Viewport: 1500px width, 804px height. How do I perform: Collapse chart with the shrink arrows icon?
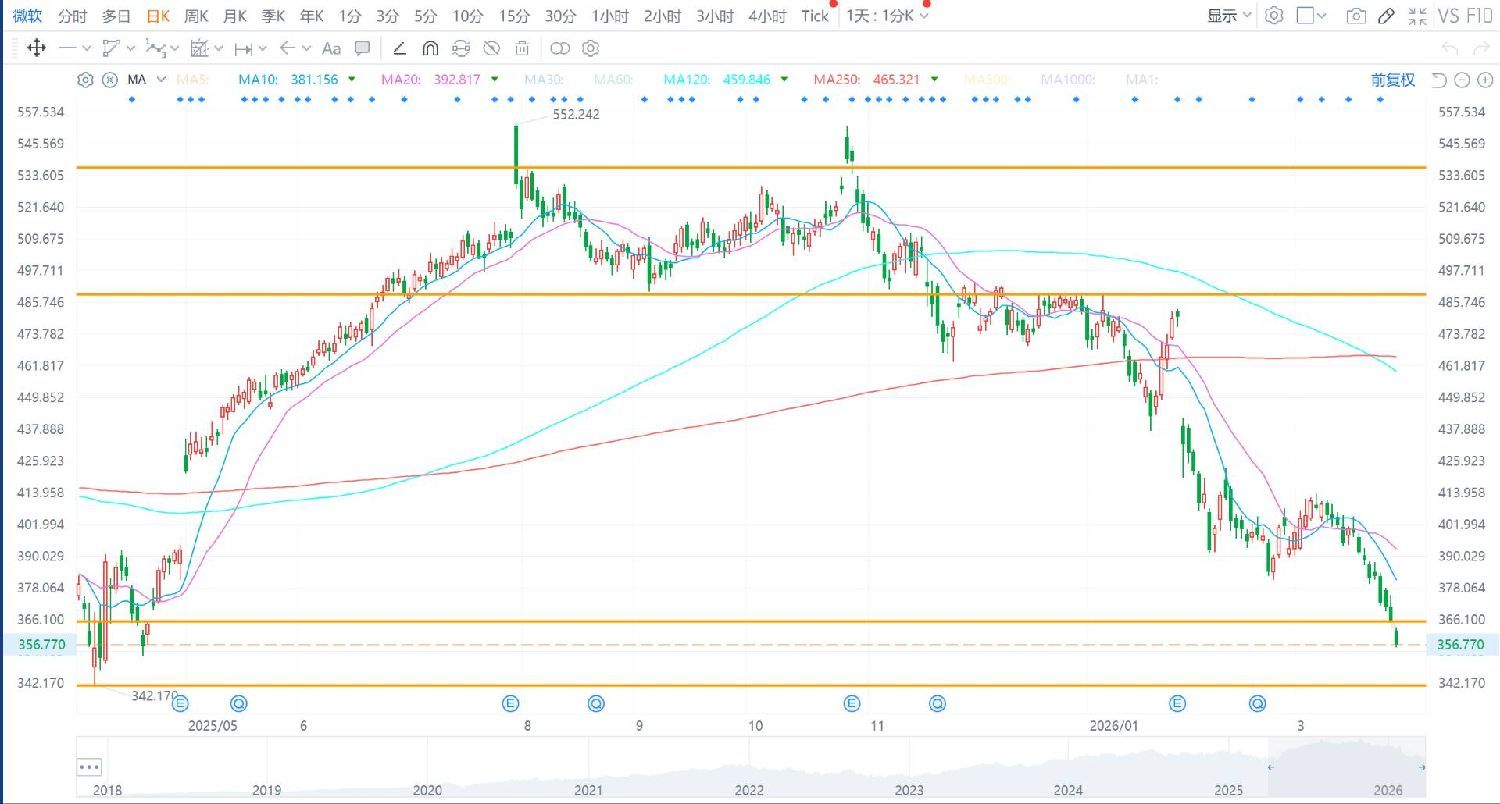click(x=1417, y=16)
